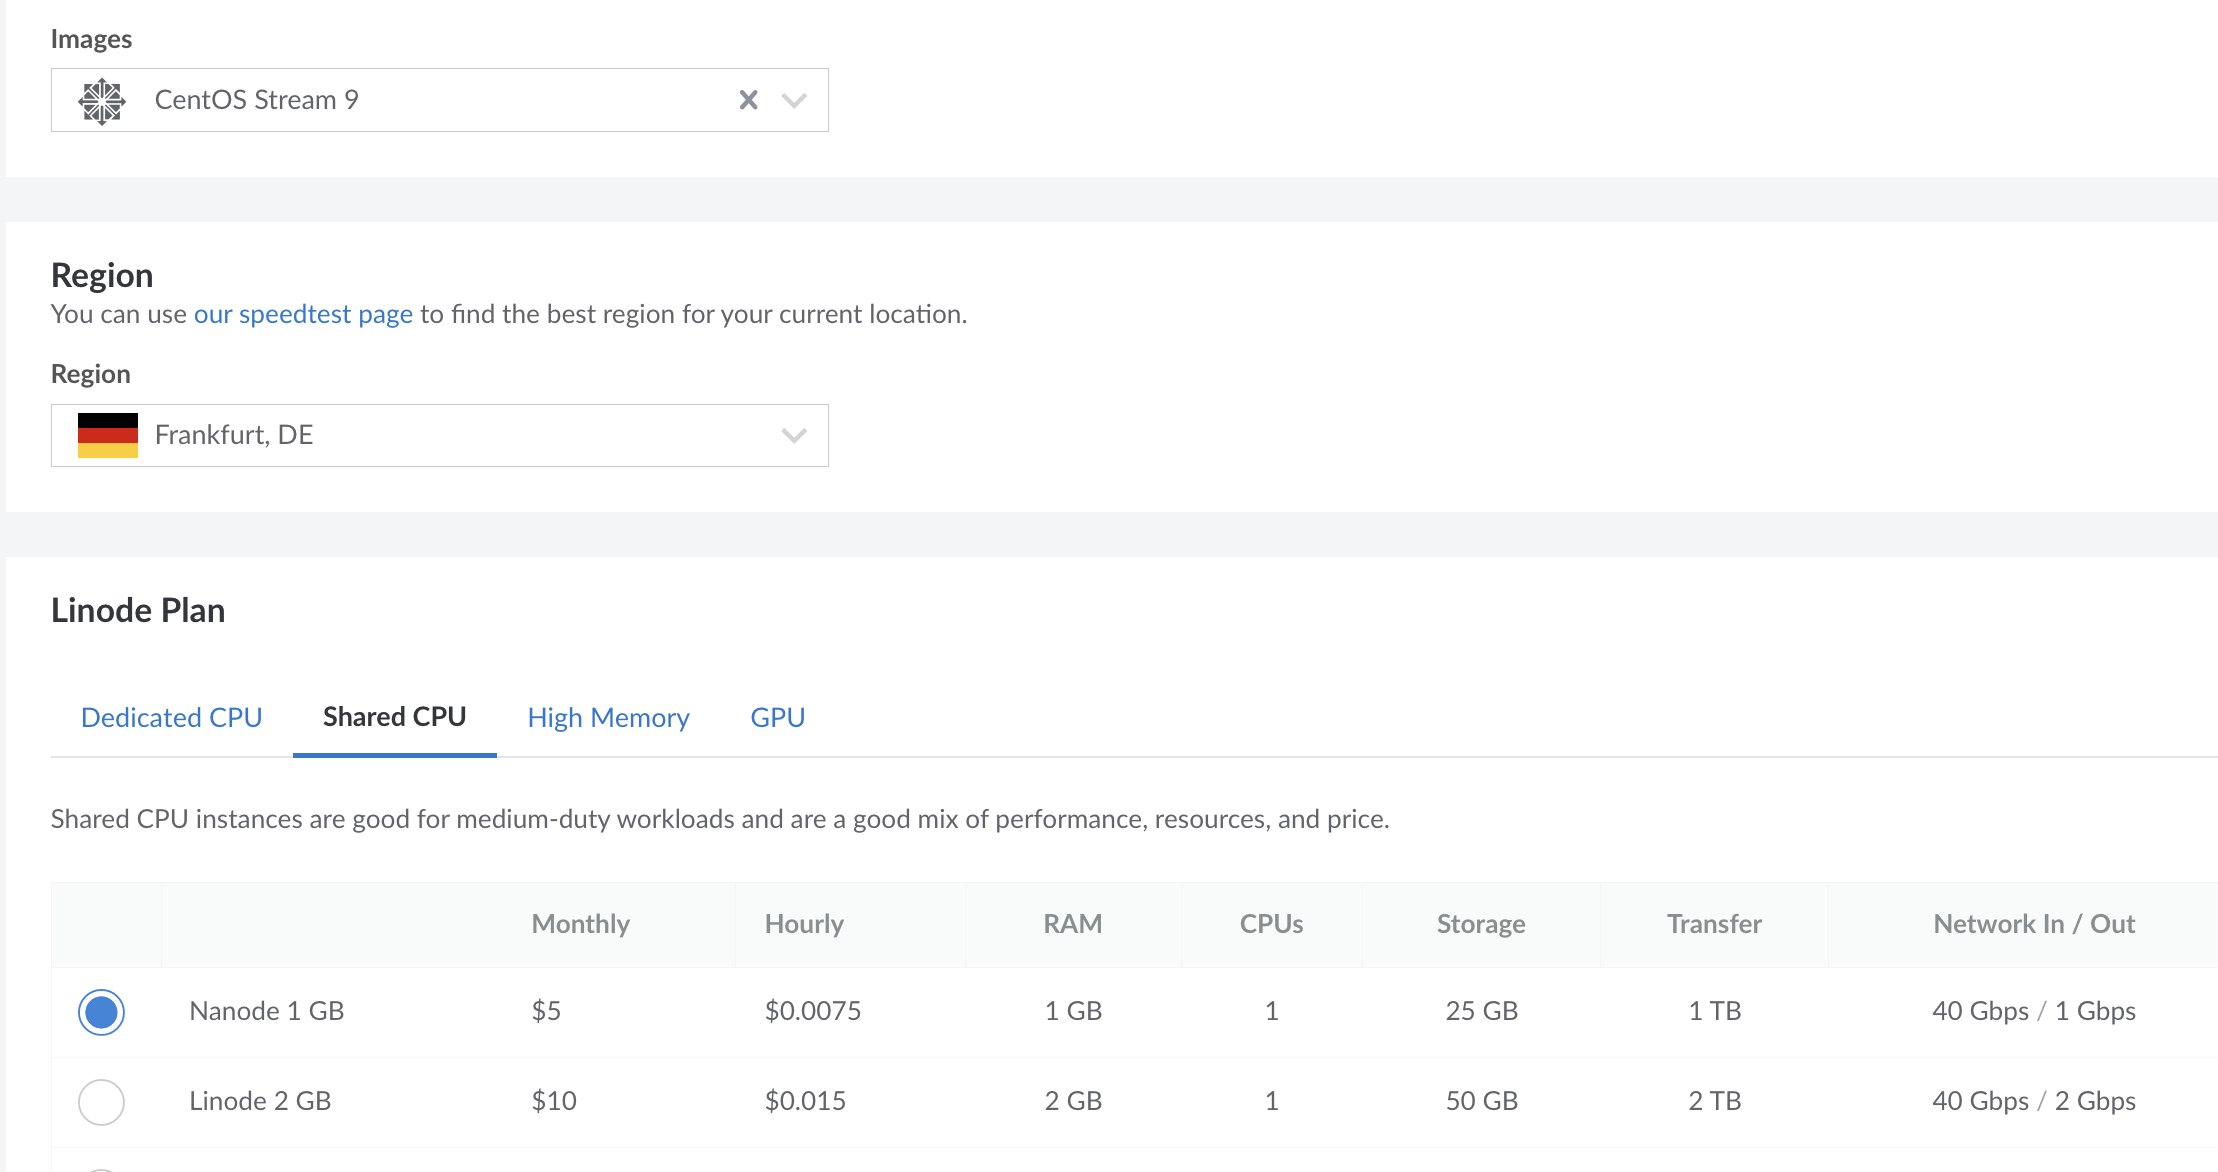Image resolution: width=2218 pixels, height=1172 pixels.
Task: Click the German flag icon
Action: pos(108,435)
